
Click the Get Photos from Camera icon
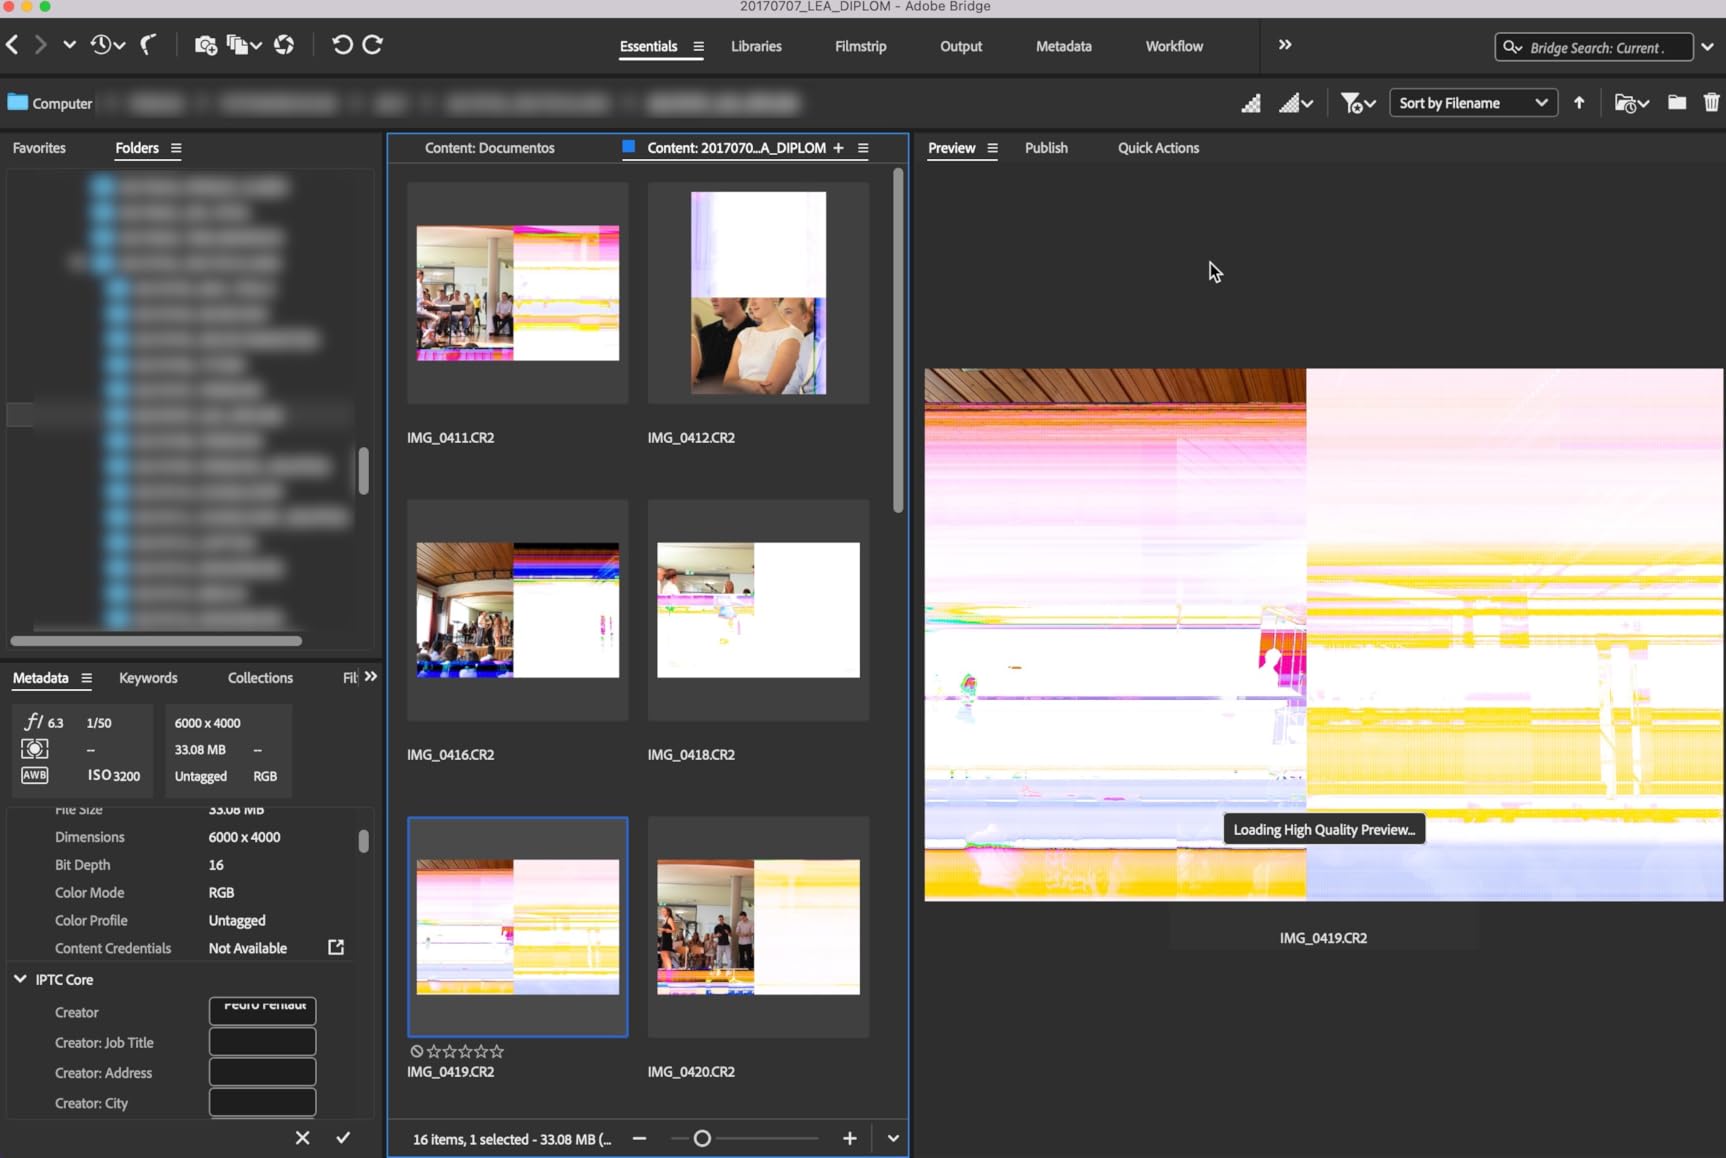click(x=205, y=45)
